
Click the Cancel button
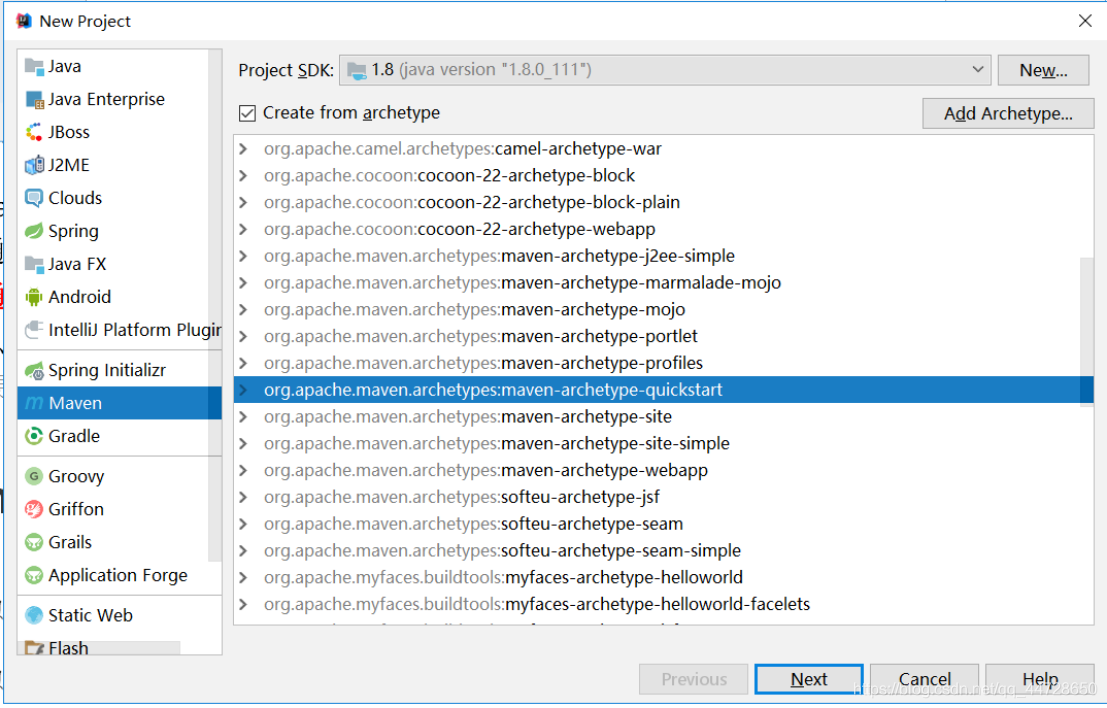924,679
